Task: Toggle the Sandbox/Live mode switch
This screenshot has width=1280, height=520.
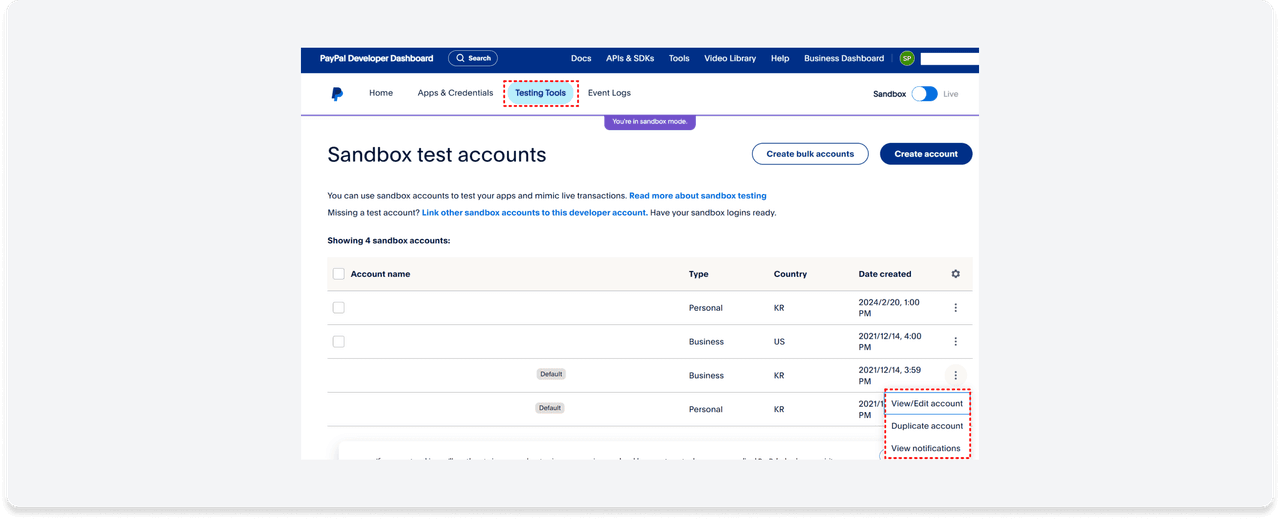Action: coord(924,94)
